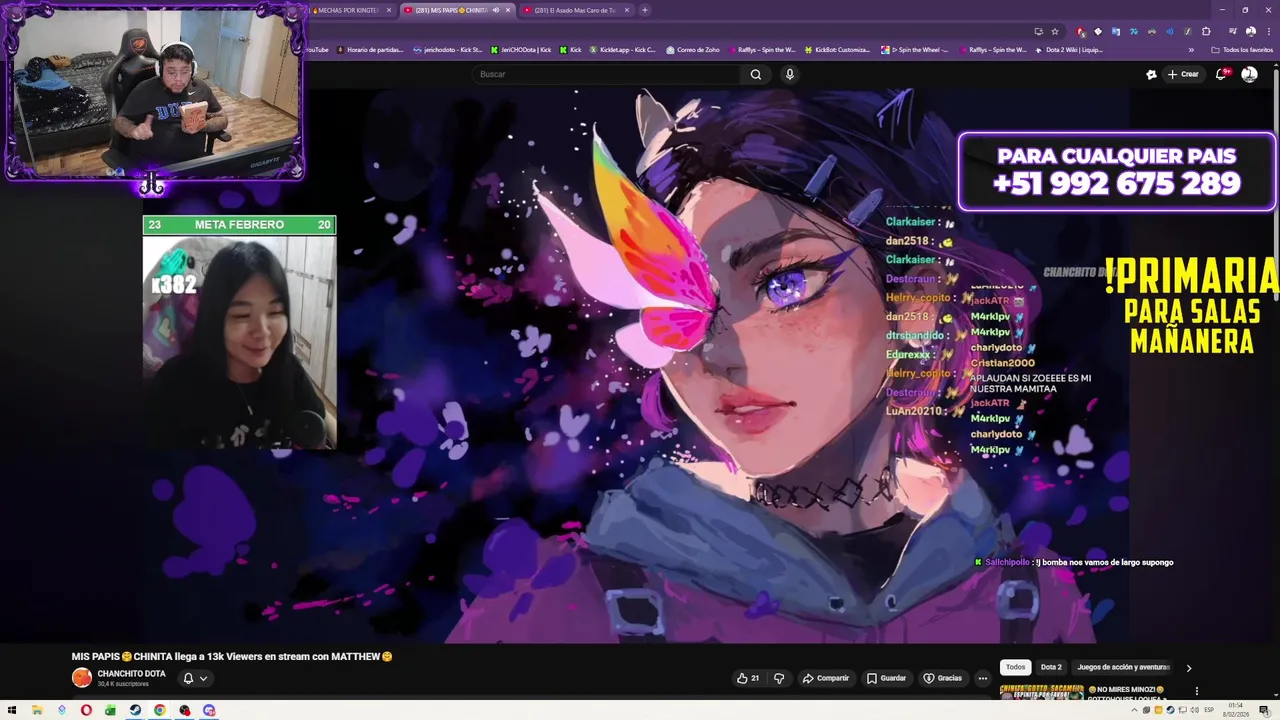Click the video title MIS PAPIS CHINITA
The width and height of the screenshot is (1280, 720).
[231, 657]
